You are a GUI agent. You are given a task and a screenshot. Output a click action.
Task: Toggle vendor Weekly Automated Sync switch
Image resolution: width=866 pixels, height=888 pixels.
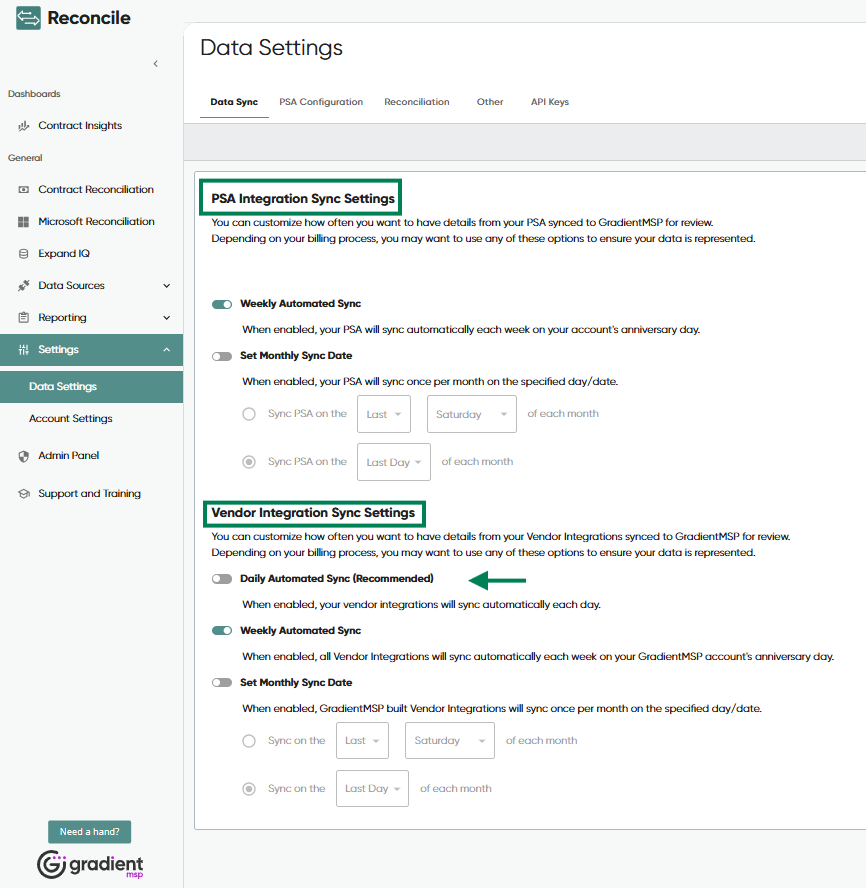pyautogui.click(x=222, y=631)
